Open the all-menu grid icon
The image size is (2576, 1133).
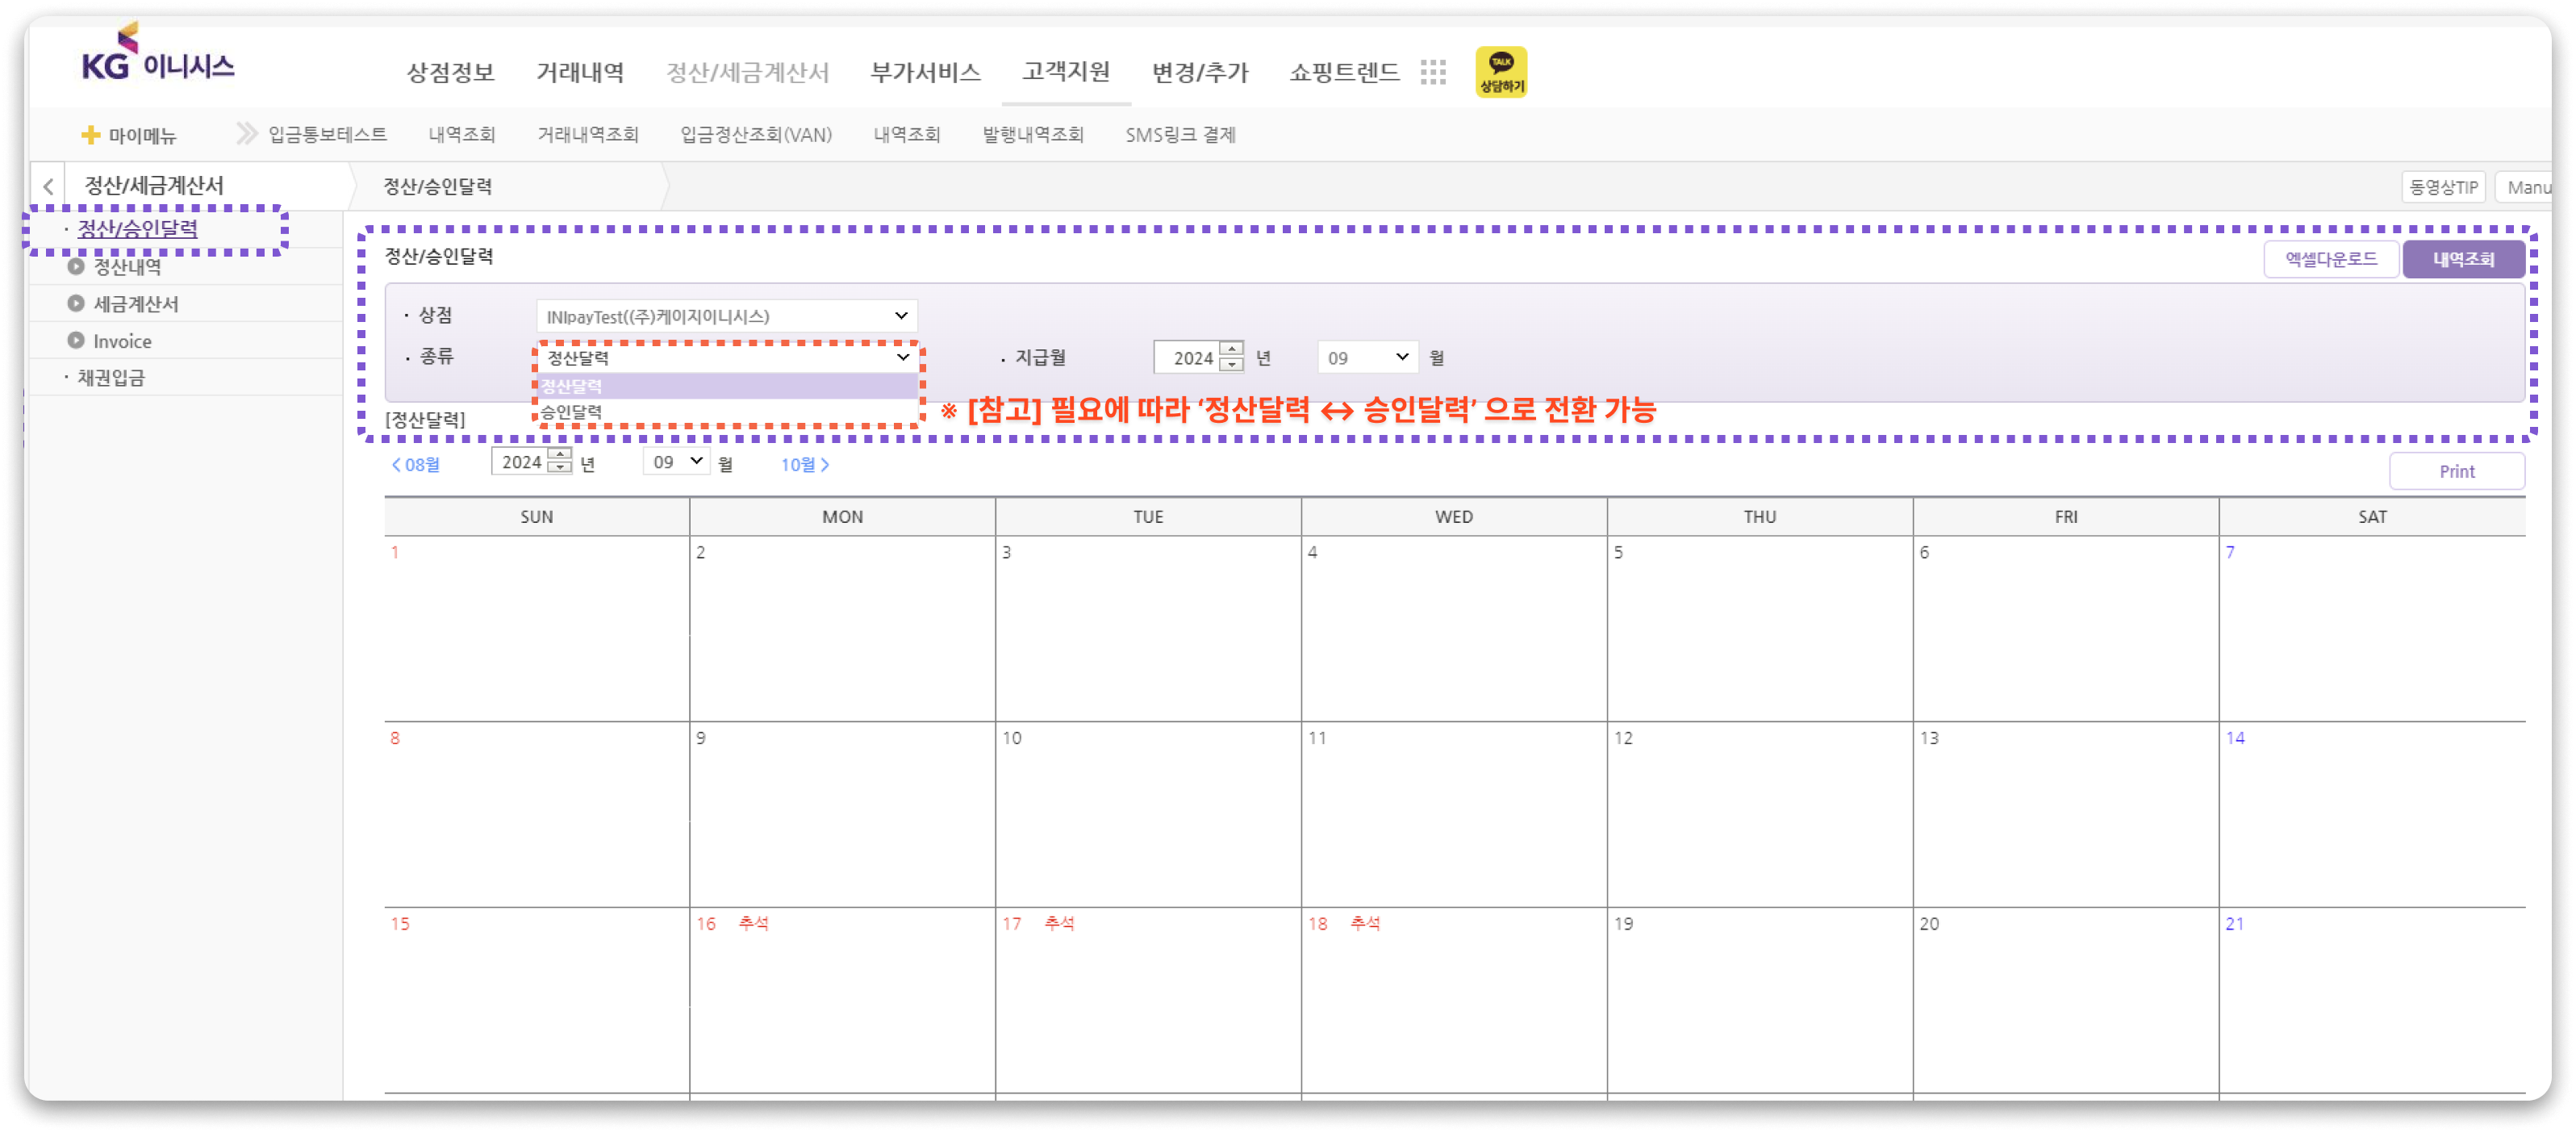tap(1432, 72)
